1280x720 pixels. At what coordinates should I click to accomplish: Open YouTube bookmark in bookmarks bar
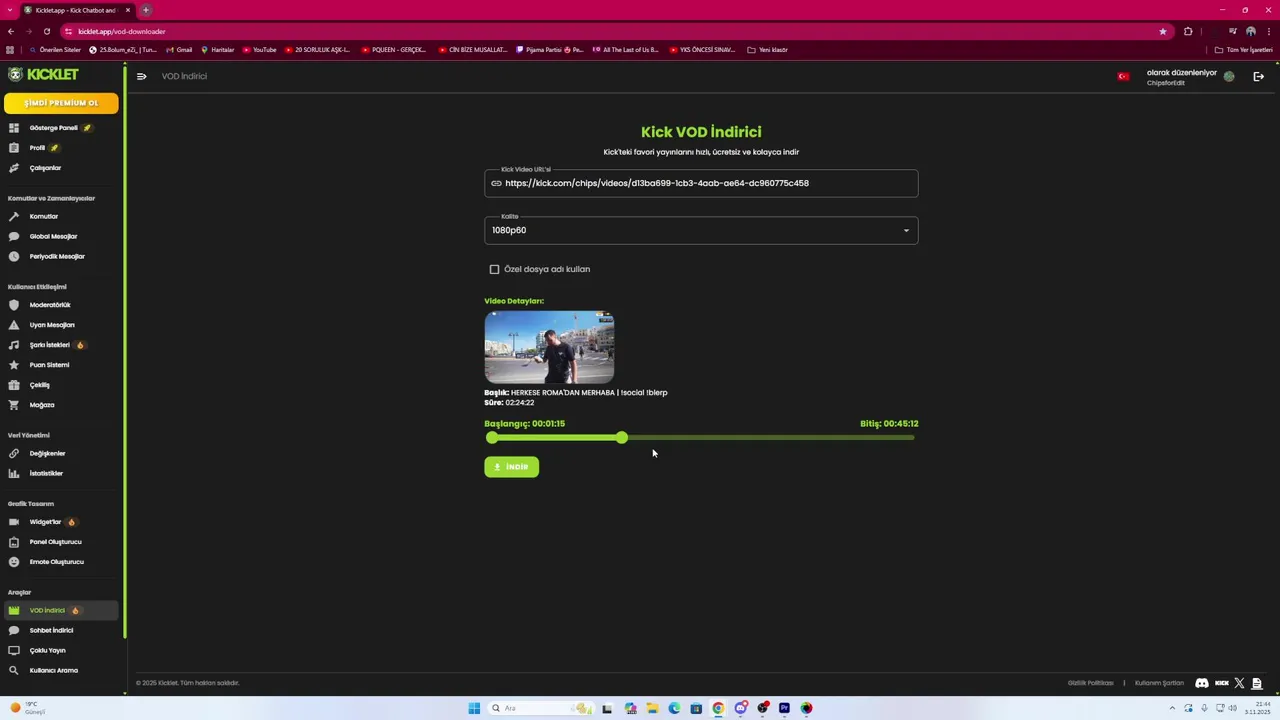[x=259, y=50]
